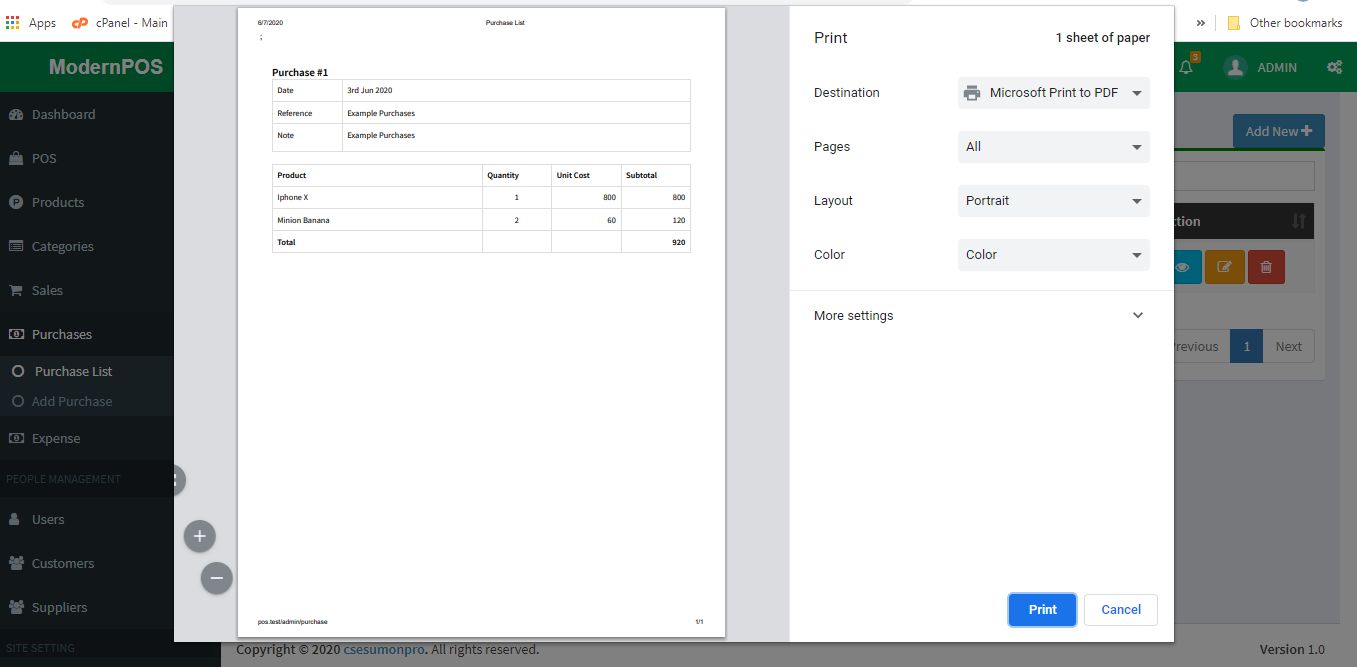Click the csesumonpro footer link
The image size is (1357, 667).
386,650
